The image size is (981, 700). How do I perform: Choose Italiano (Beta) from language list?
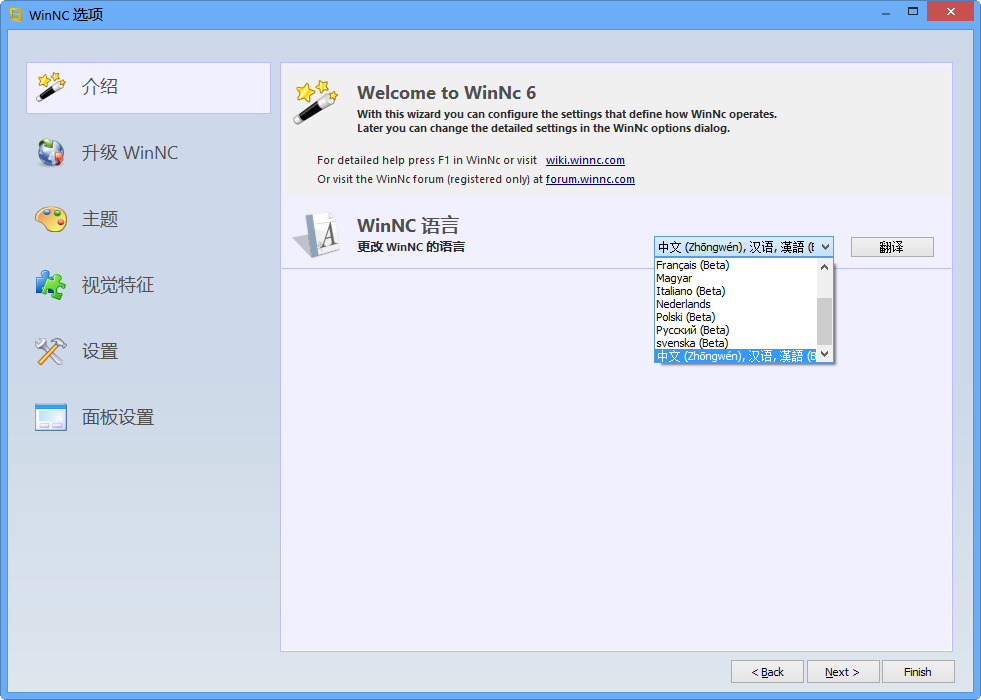coord(736,292)
